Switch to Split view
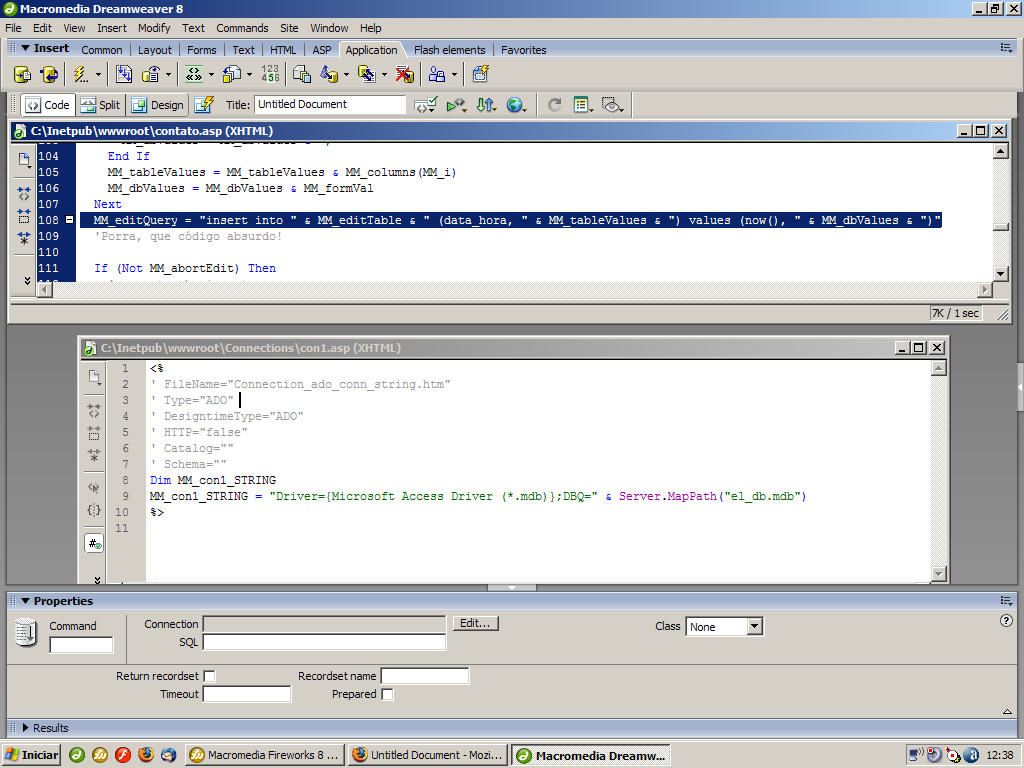Image resolution: width=1024 pixels, height=768 pixels. pyautogui.click(x=101, y=105)
